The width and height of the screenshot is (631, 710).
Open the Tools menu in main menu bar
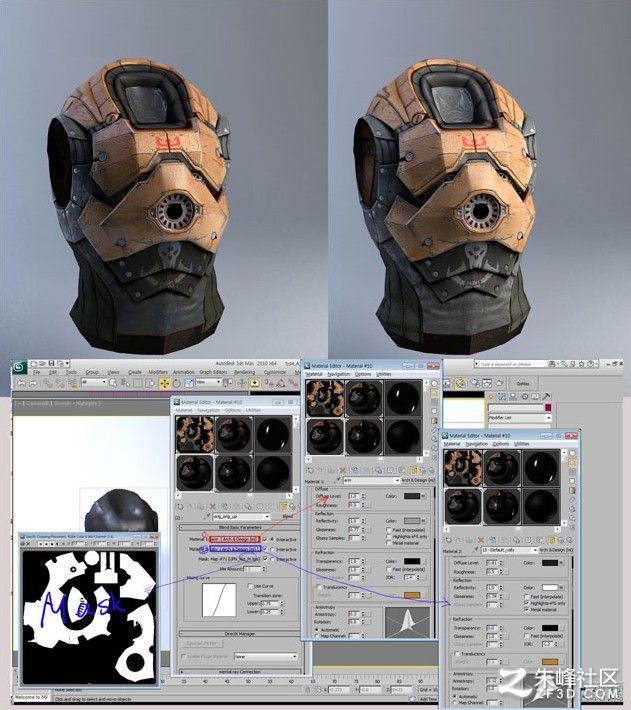[72, 372]
